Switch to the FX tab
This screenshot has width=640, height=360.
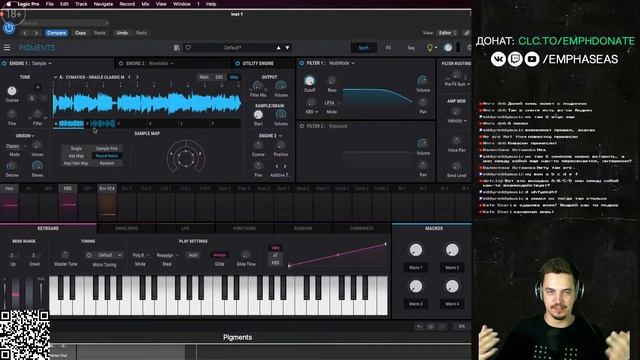click(x=388, y=48)
